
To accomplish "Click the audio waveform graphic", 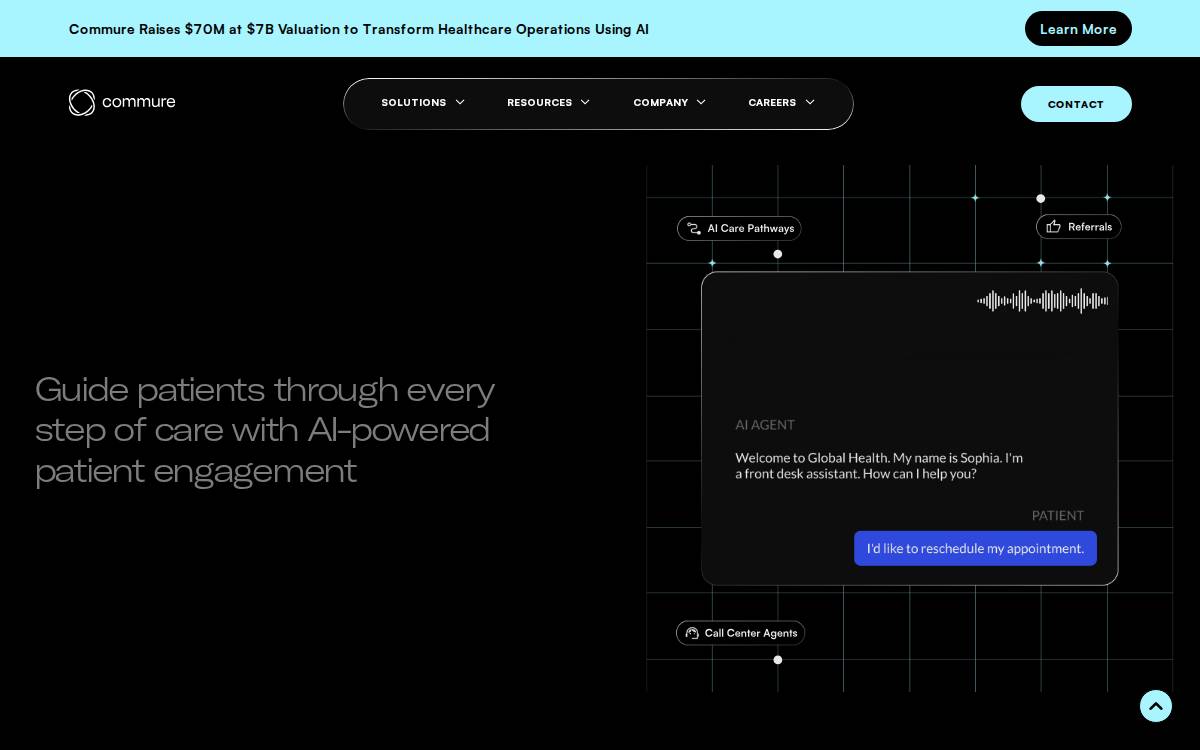I will click(1043, 301).
